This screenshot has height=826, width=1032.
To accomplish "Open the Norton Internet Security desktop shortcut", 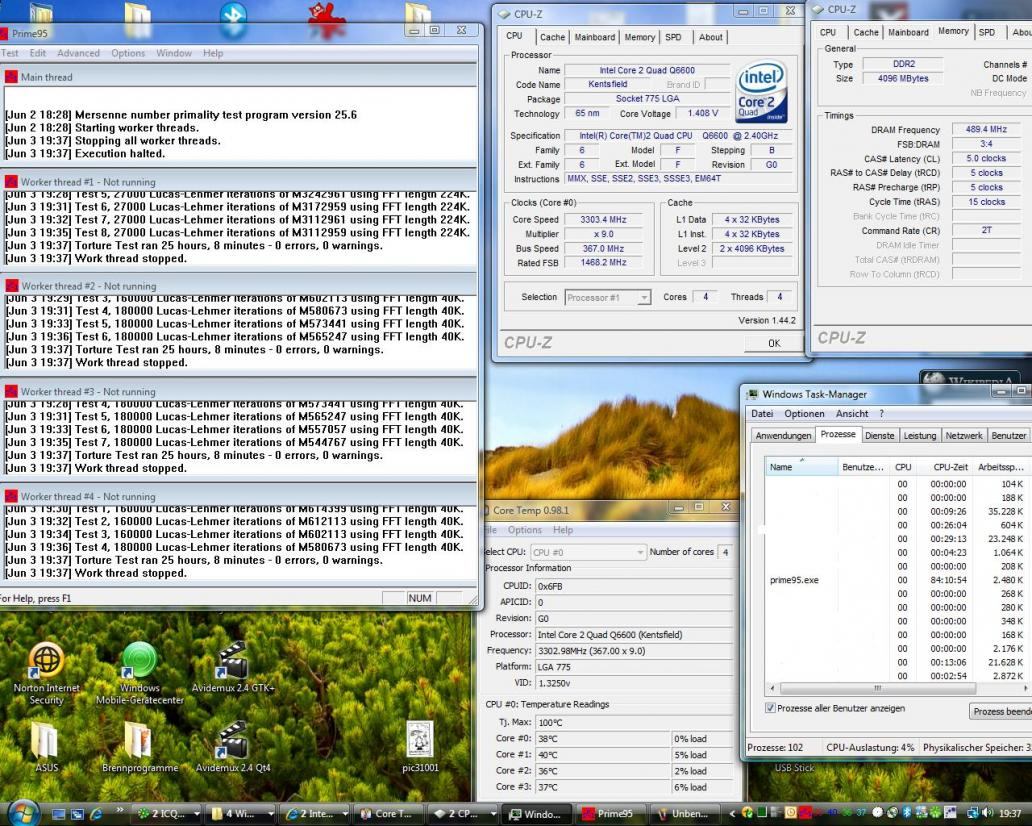I will [46, 673].
